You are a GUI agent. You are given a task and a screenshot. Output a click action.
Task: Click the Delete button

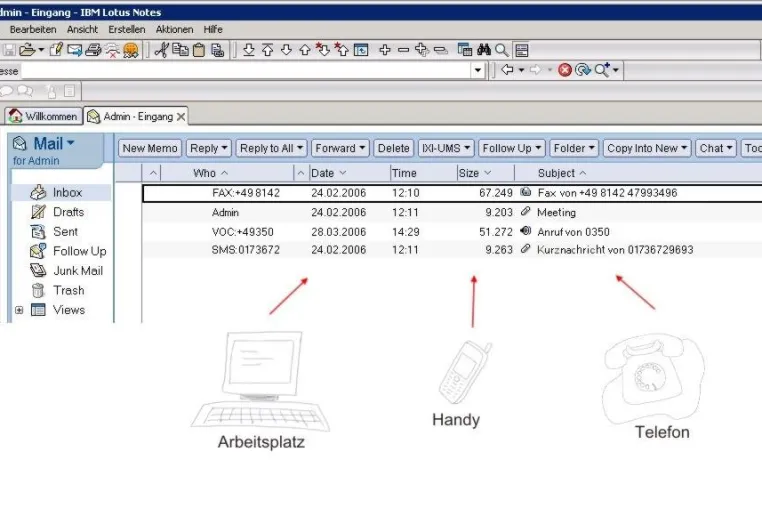394,148
